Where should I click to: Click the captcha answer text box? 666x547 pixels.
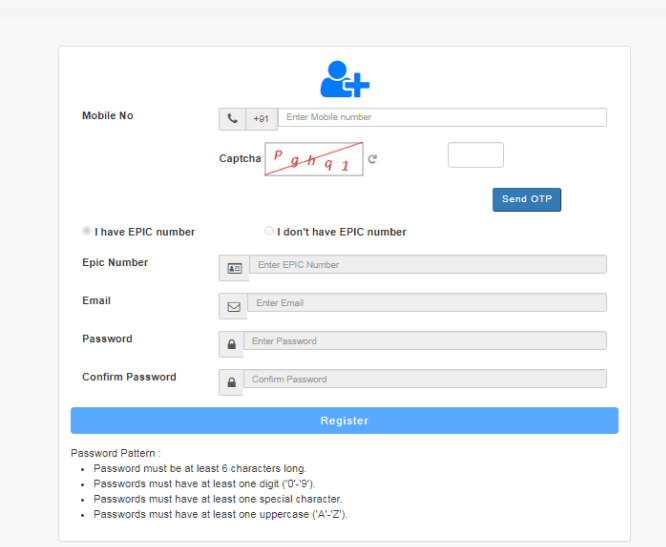click(475, 155)
